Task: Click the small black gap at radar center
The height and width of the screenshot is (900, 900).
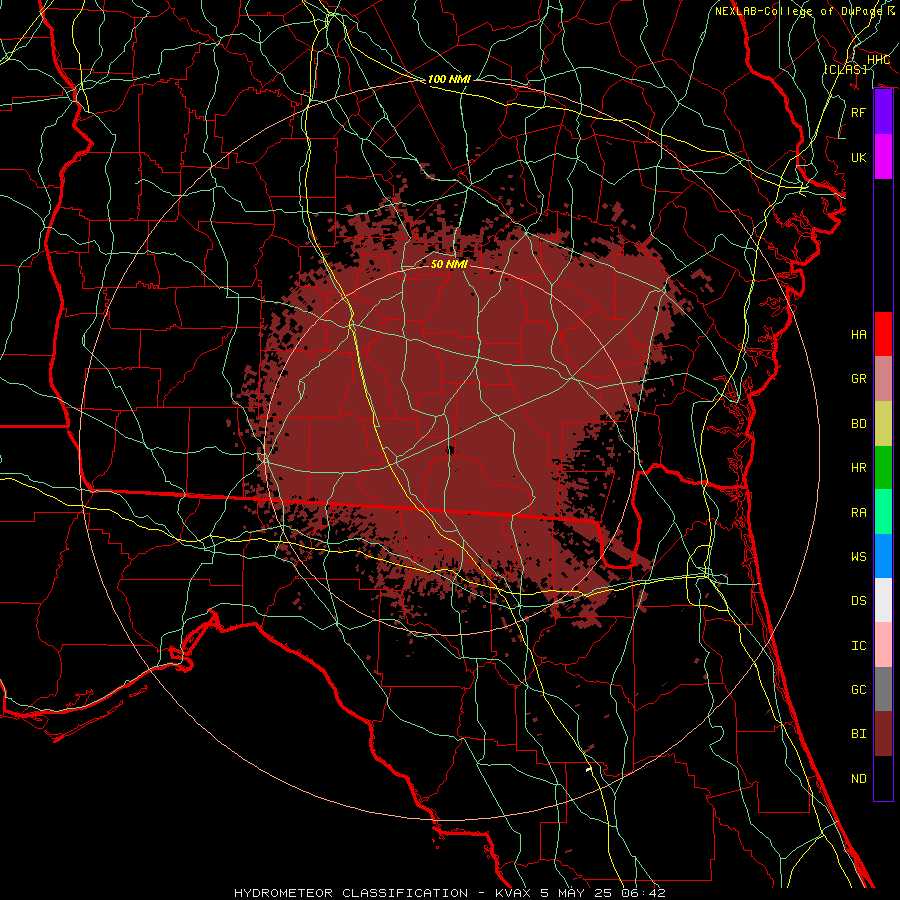Action: pos(450,451)
